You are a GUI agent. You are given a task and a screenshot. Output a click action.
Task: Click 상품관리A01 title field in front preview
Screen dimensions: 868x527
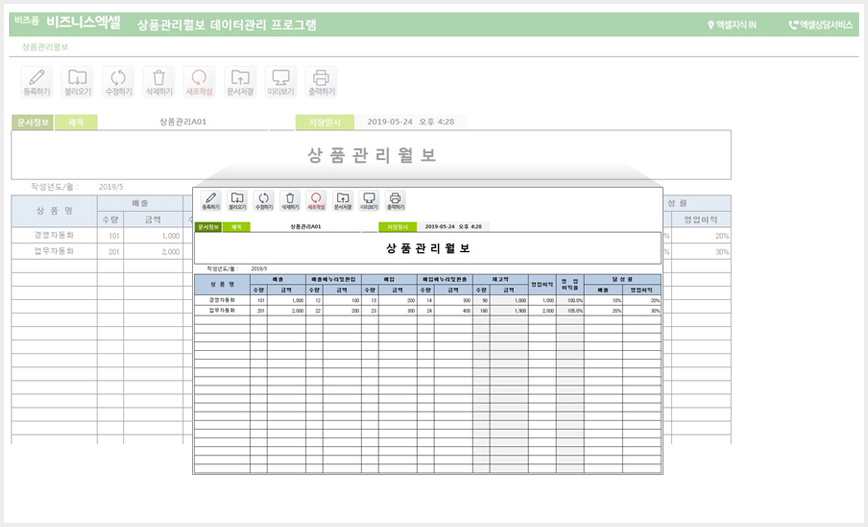coord(306,227)
